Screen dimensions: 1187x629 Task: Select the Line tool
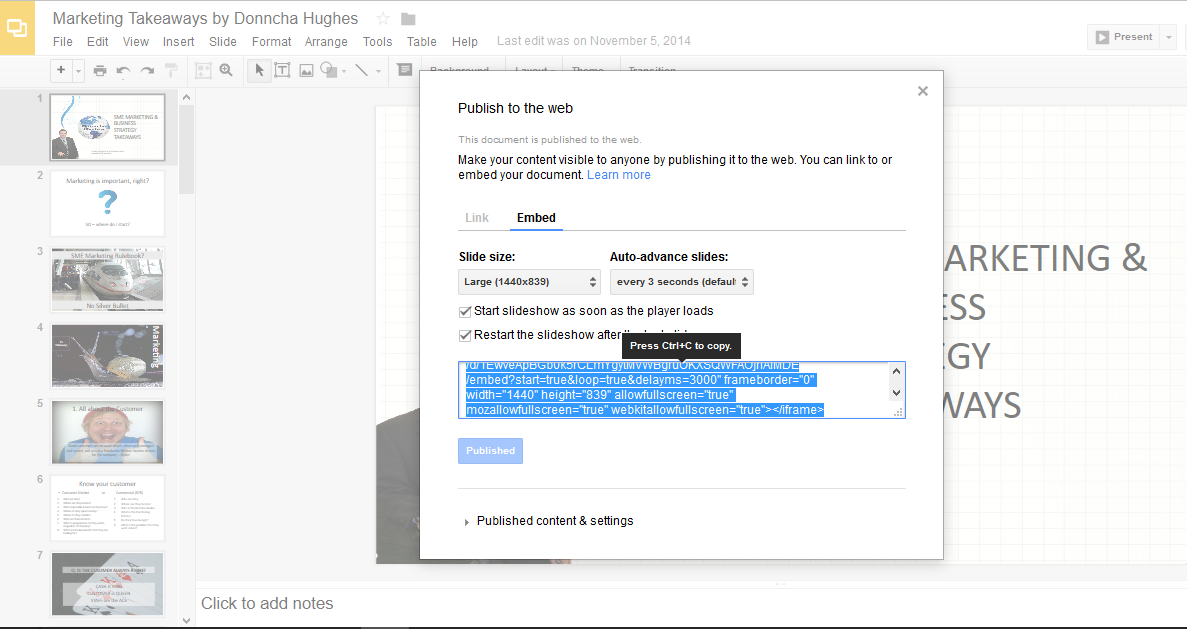tap(362, 70)
